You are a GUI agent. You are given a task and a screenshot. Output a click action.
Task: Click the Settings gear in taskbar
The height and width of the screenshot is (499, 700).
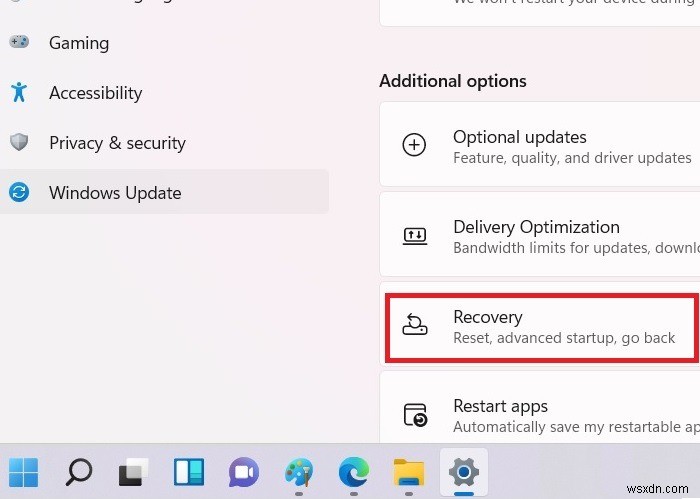(x=464, y=472)
